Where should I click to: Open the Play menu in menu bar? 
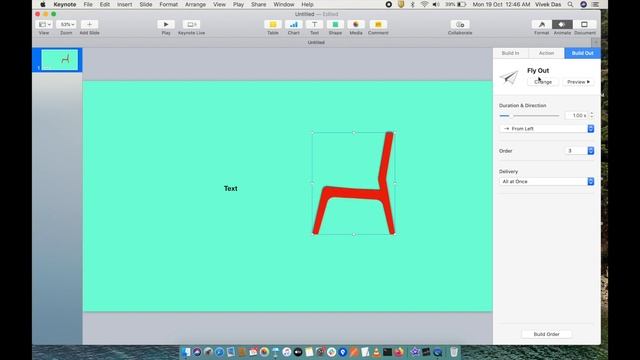(238, 4)
